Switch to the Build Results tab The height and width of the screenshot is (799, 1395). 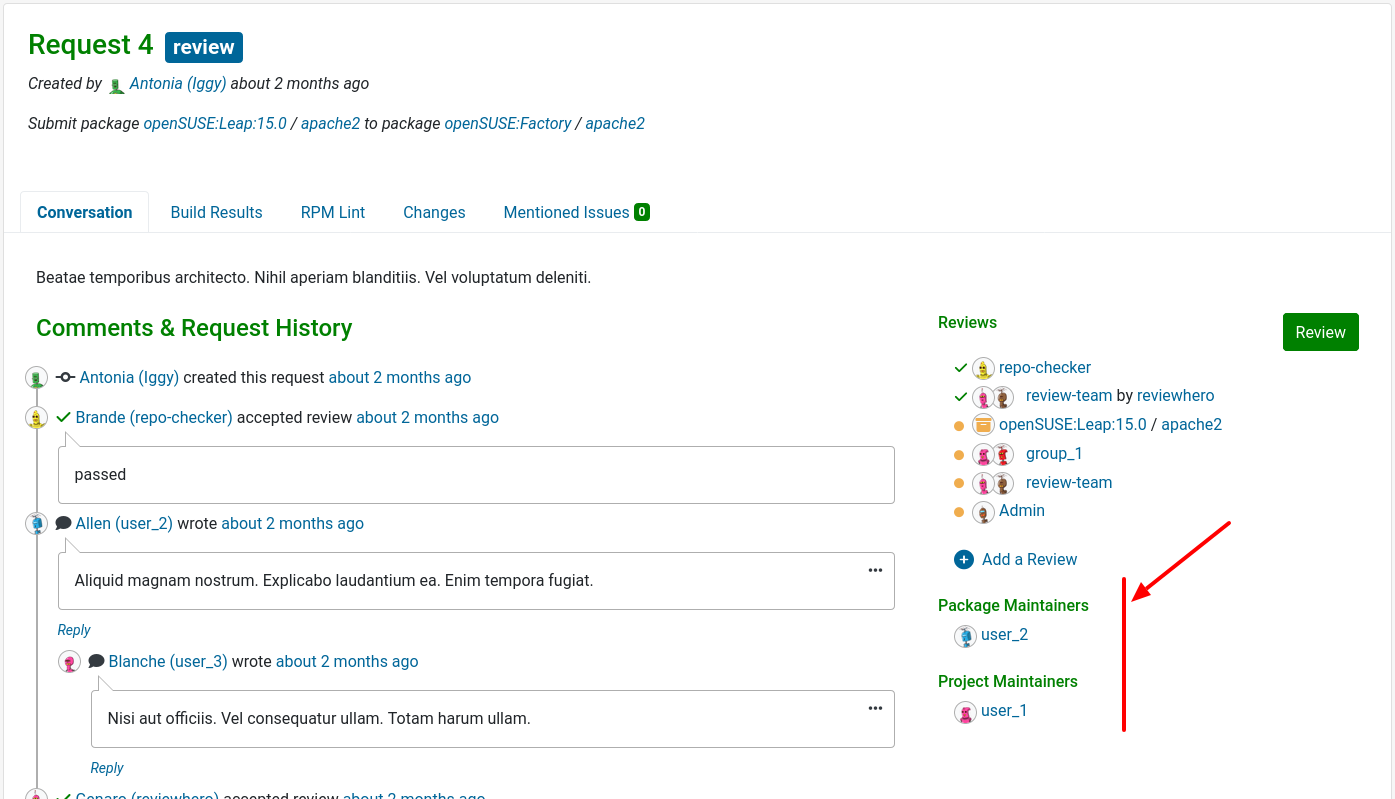coord(216,212)
